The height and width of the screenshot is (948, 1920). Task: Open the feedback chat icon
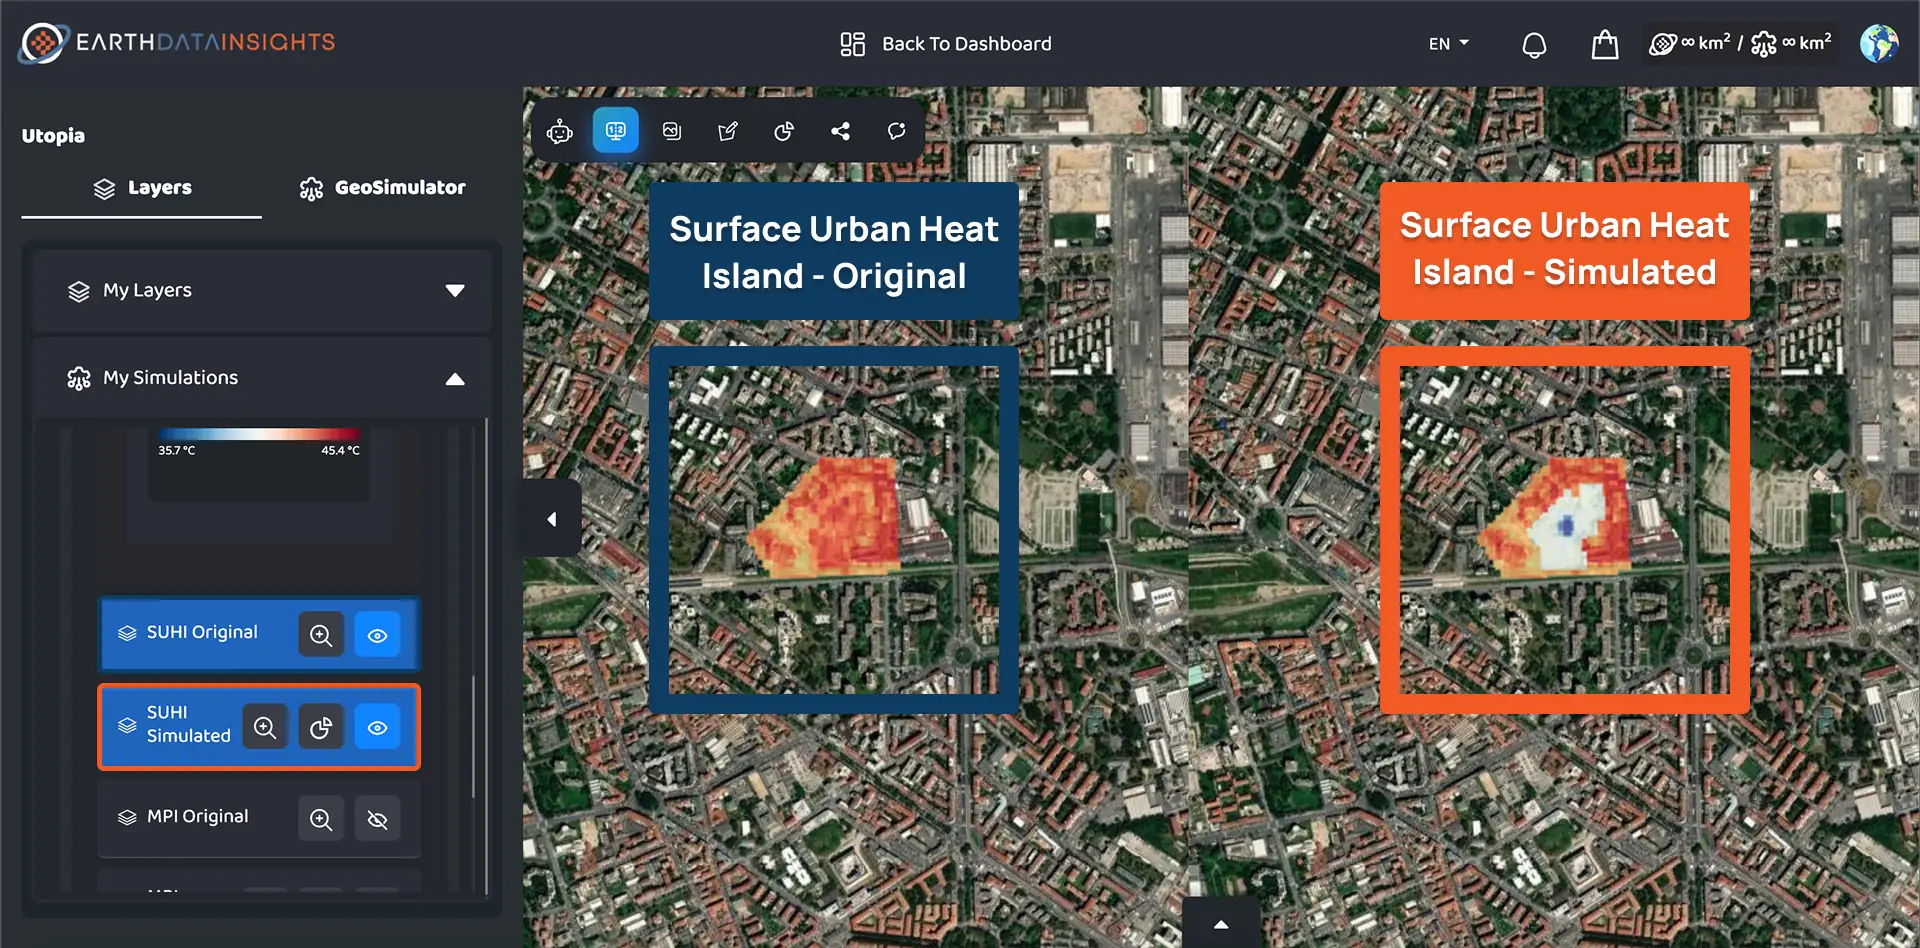pos(896,130)
